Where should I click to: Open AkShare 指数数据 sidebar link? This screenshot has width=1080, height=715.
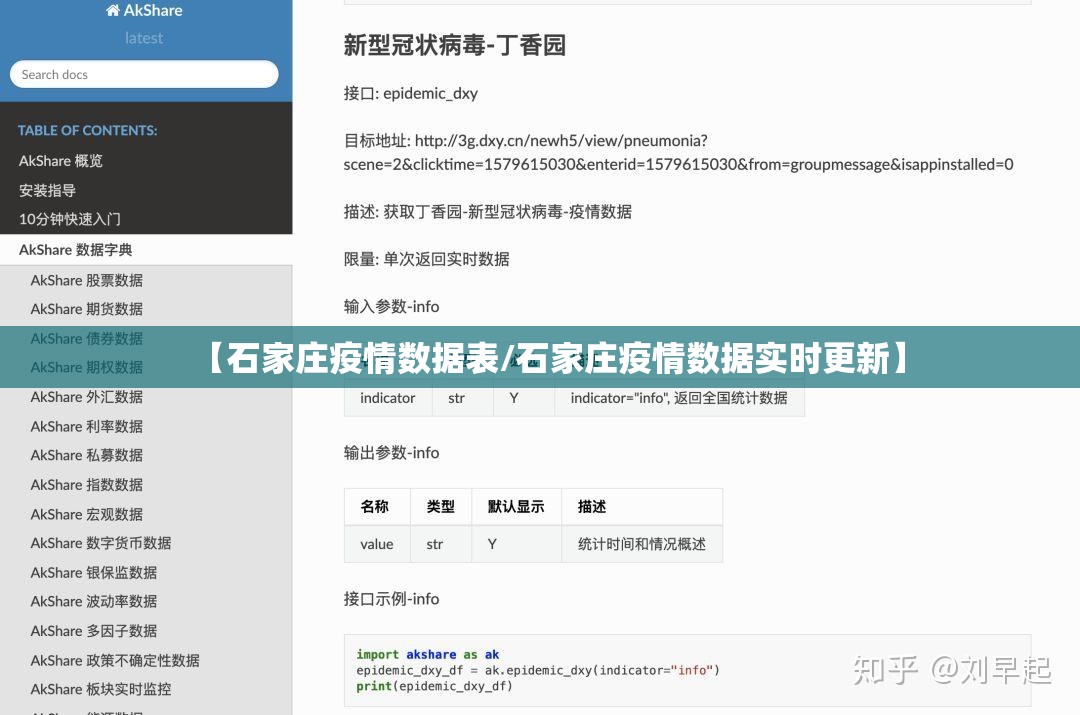[87, 485]
